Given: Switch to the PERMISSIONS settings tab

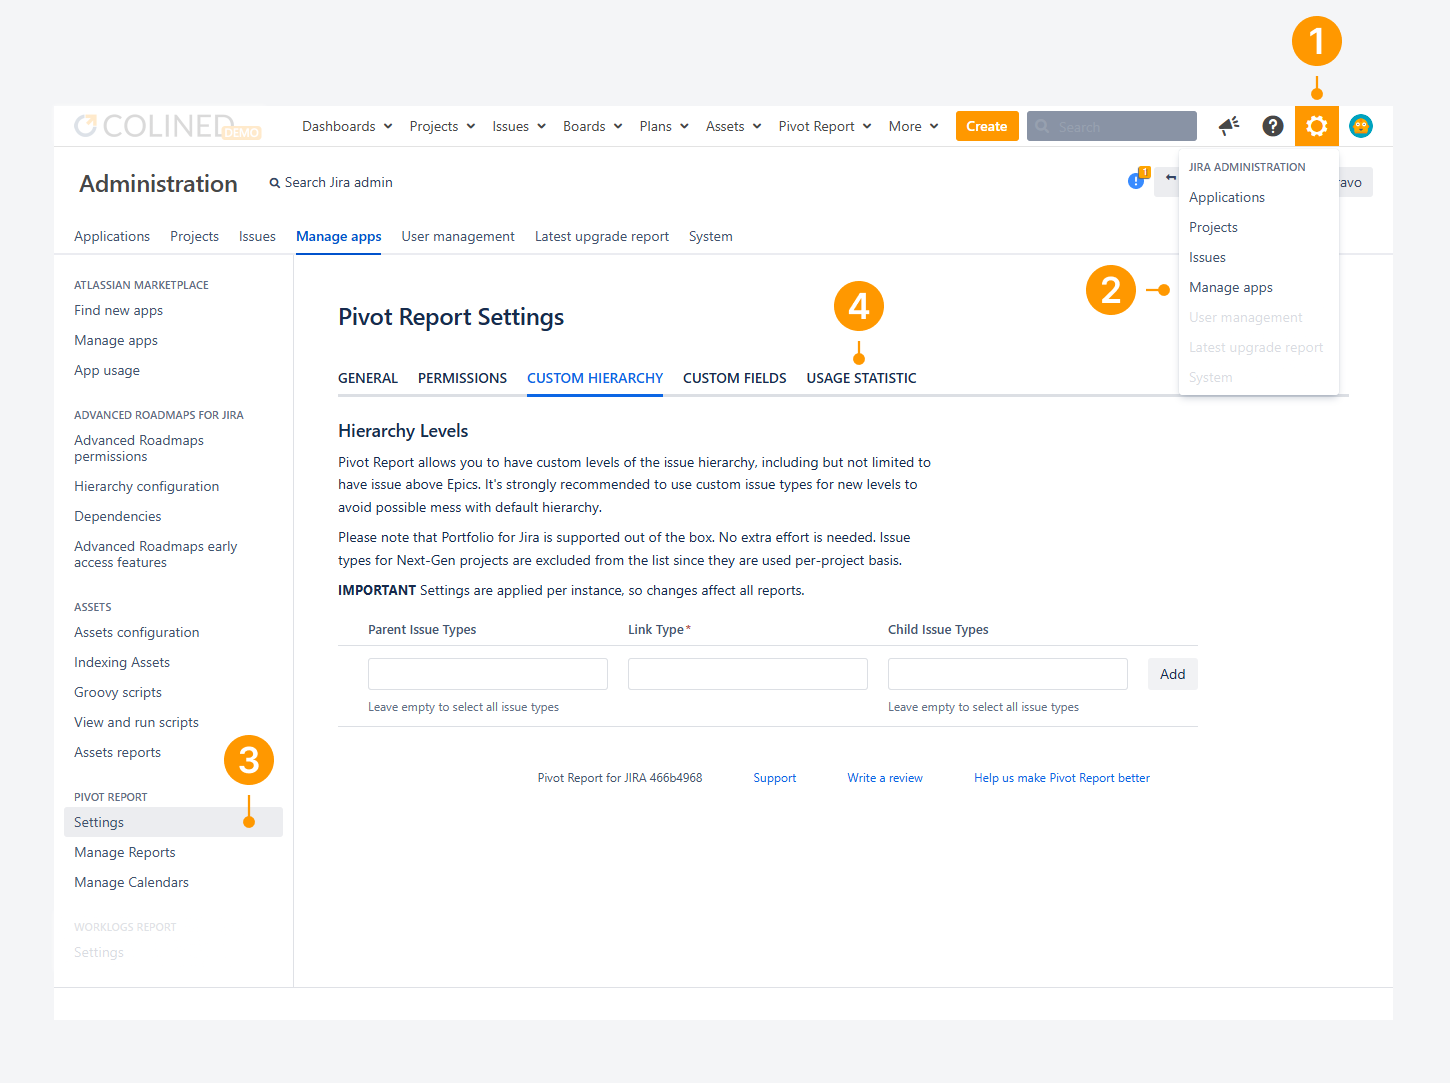Looking at the screenshot, I should point(462,378).
